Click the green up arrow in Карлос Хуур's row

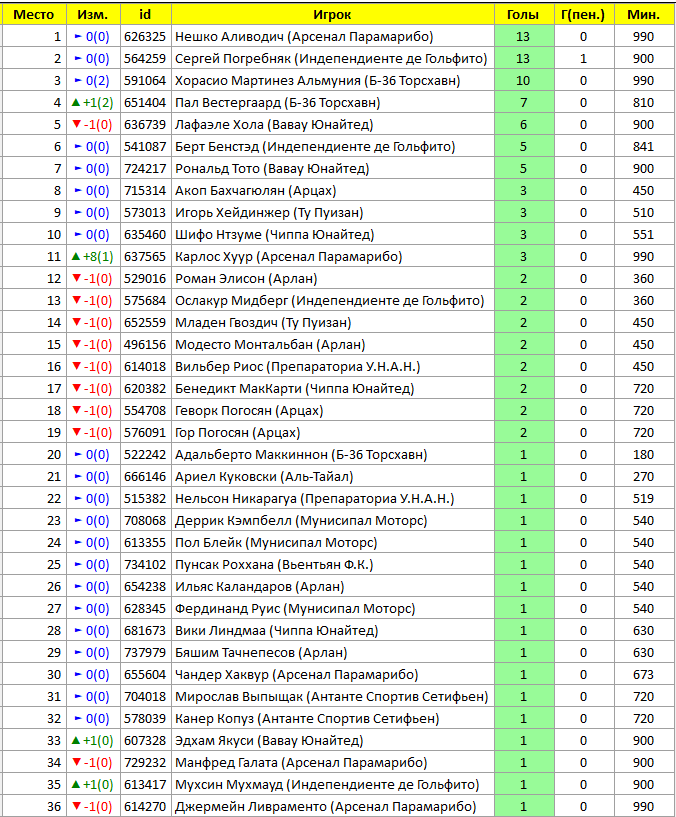pyautogui.click(x=76, y=256)
